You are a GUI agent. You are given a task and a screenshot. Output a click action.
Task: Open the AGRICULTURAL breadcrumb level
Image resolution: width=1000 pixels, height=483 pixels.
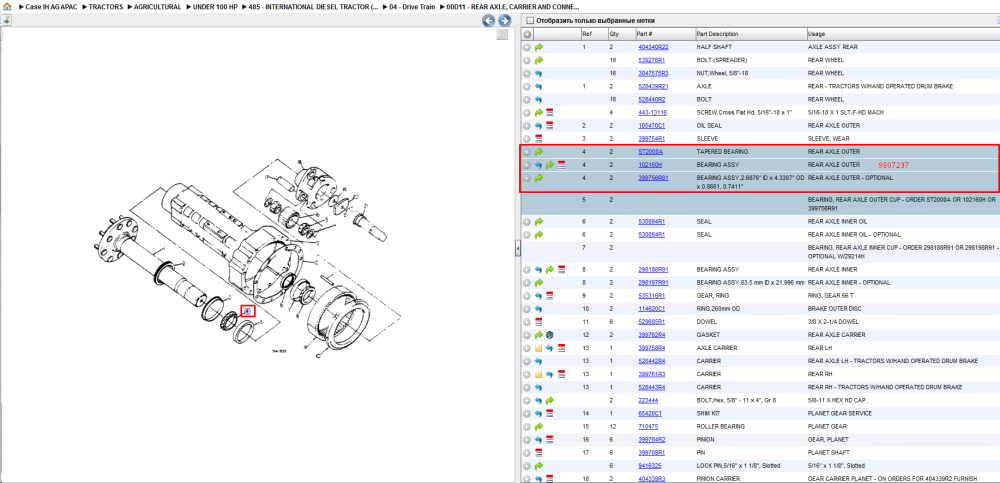[157, 7]
